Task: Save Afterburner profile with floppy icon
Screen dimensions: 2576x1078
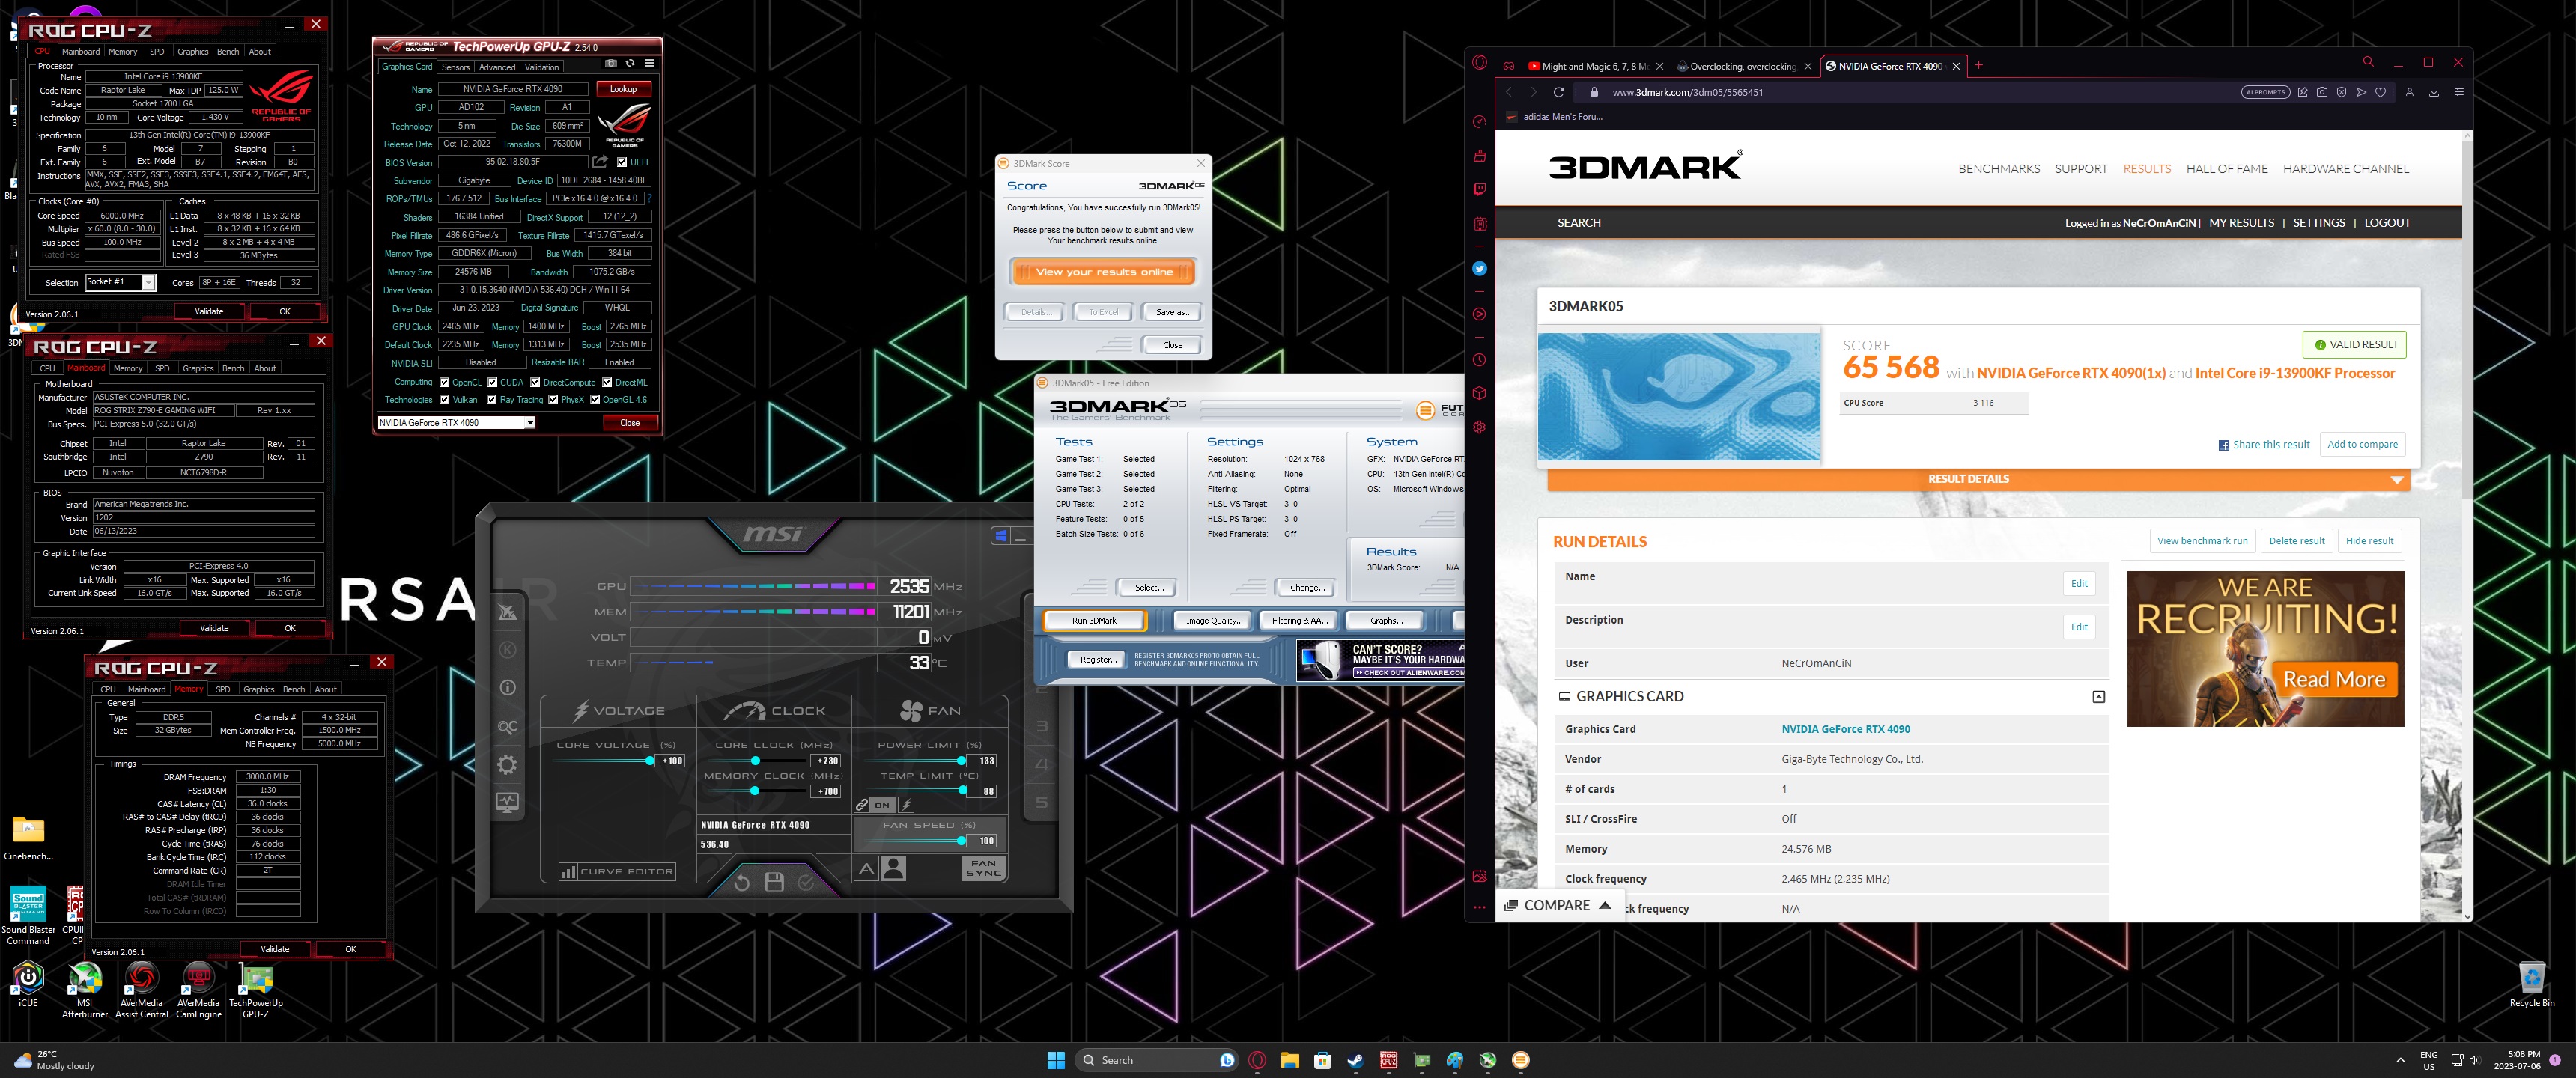Action: (774, 882)
